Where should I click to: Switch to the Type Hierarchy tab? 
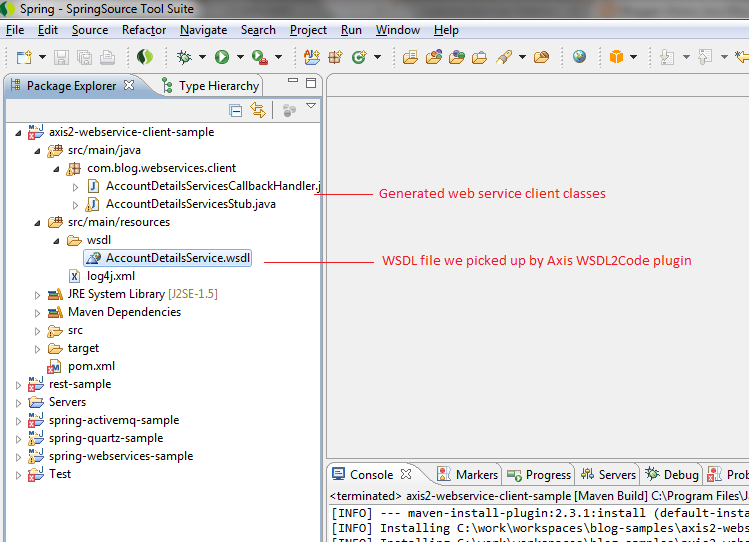(210, 86)
